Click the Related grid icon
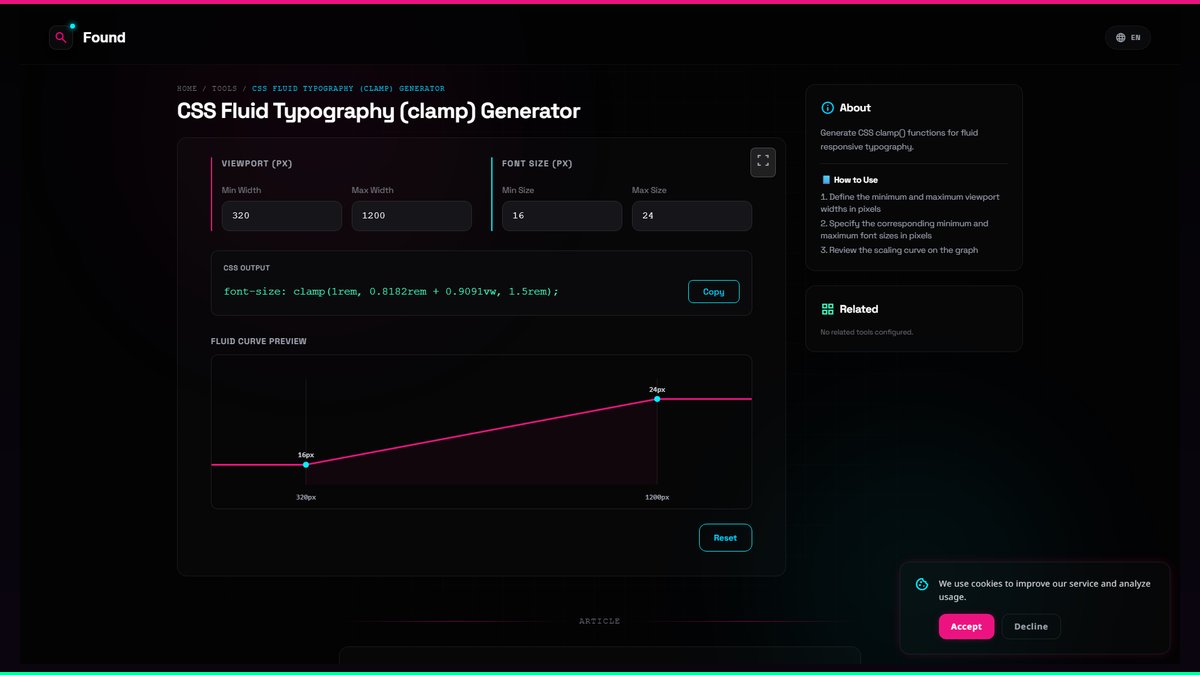The height and width of the screenshot is (675, 1200). pyautogui.click(x=827, y=310)
